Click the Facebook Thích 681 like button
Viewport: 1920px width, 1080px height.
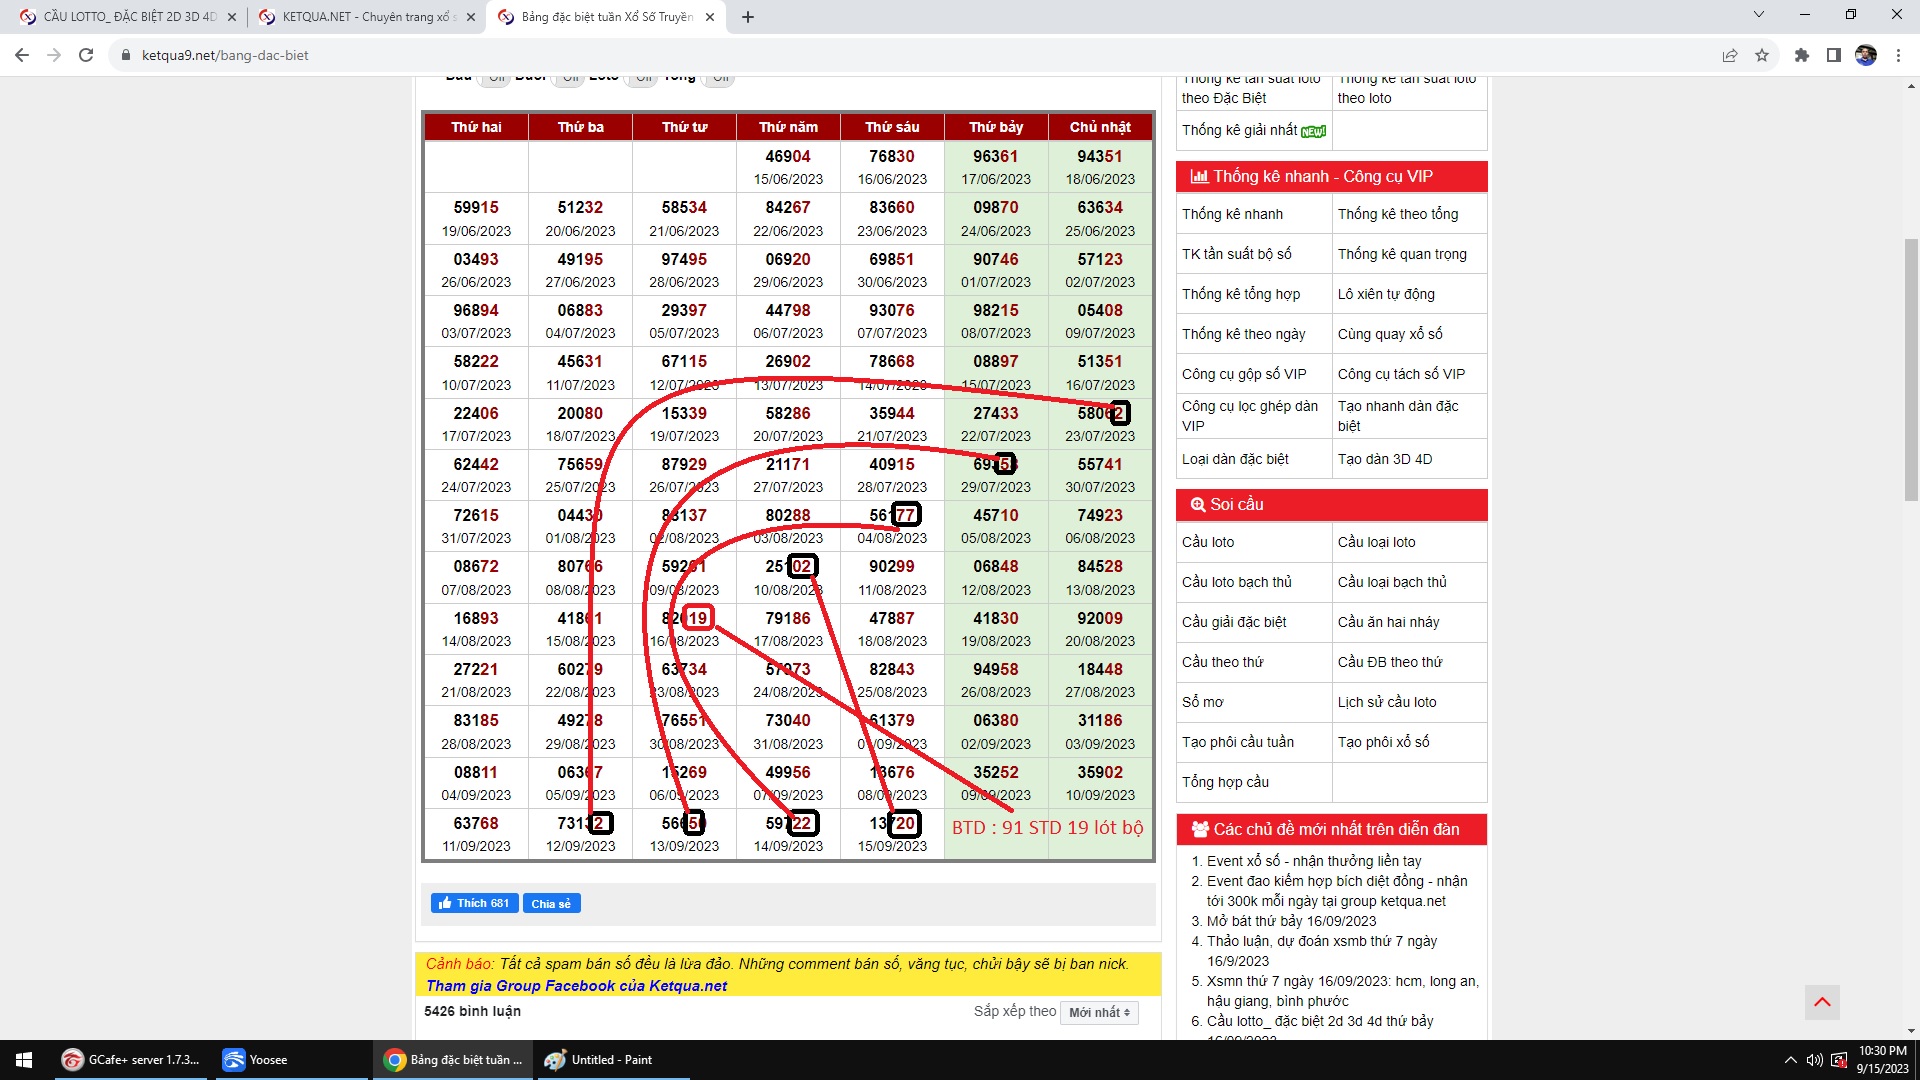pos(475,903)
